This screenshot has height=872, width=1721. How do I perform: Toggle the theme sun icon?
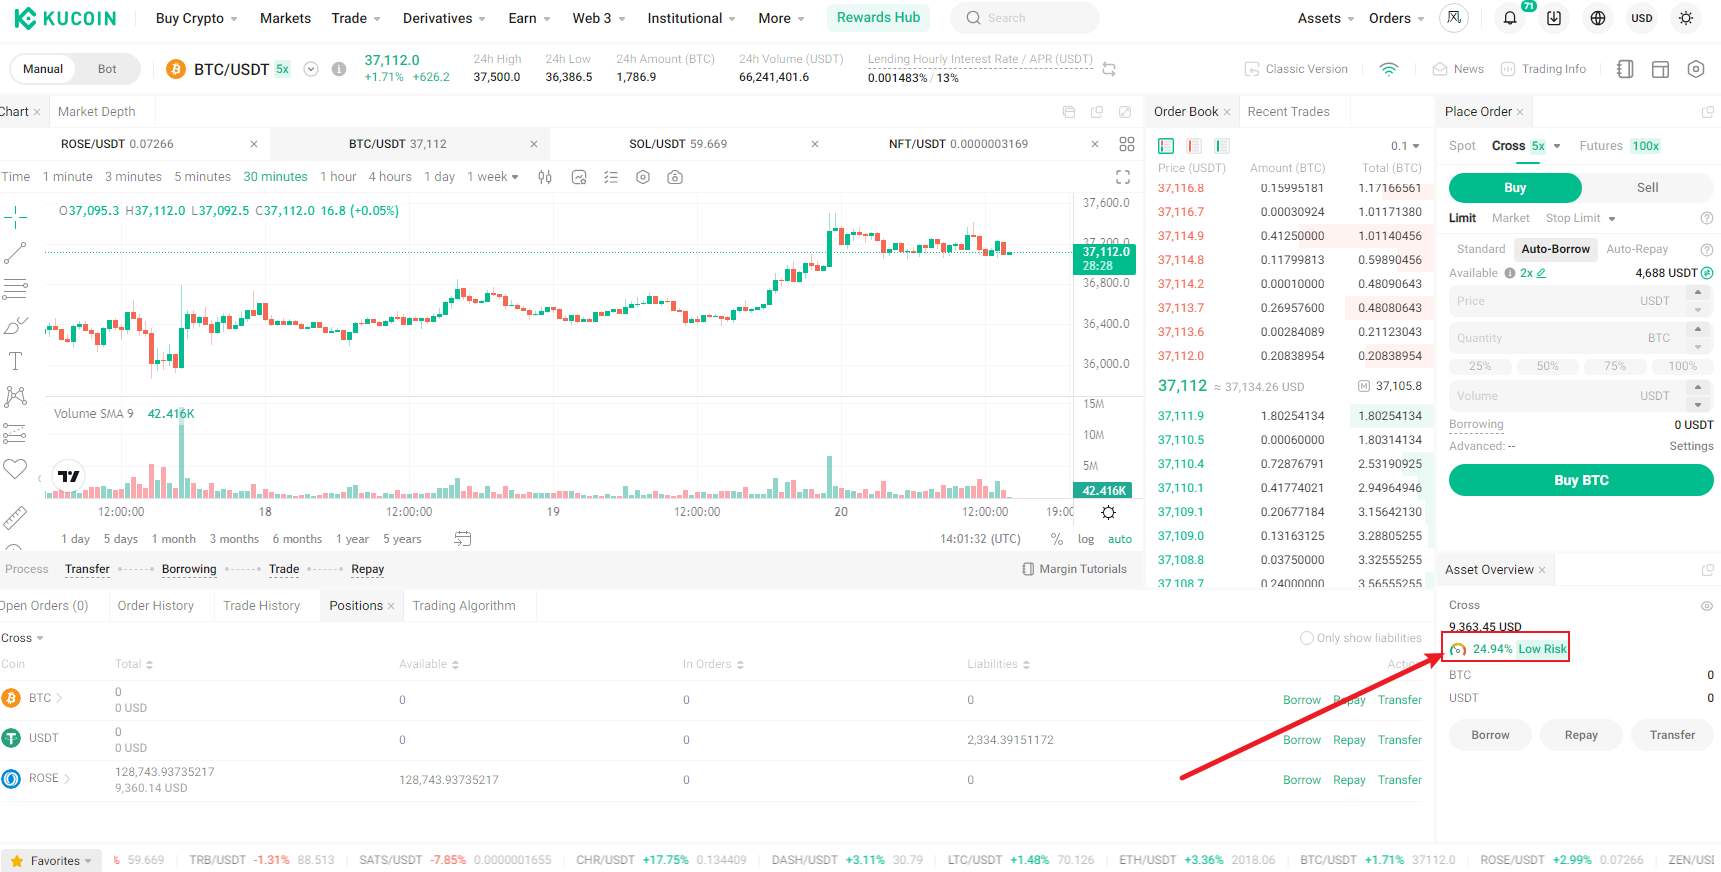point(1686,18)
